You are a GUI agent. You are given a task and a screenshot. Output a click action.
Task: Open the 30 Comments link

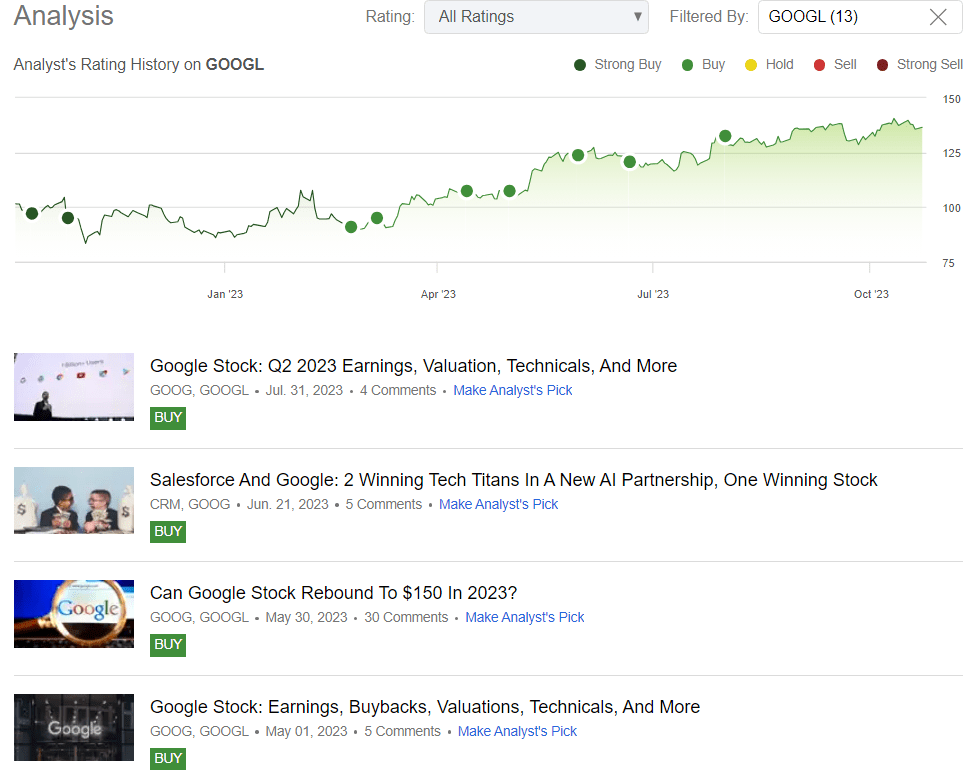coord(406,617)
